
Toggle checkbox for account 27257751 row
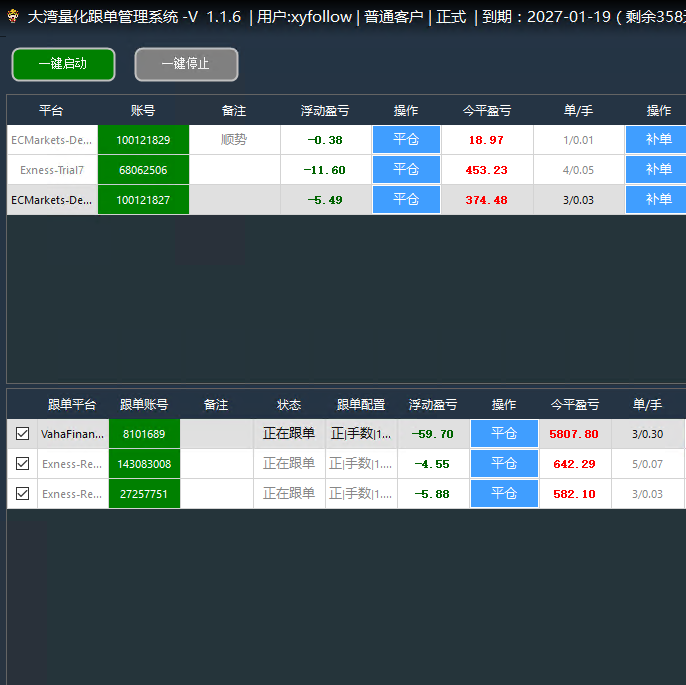[22, 493]
